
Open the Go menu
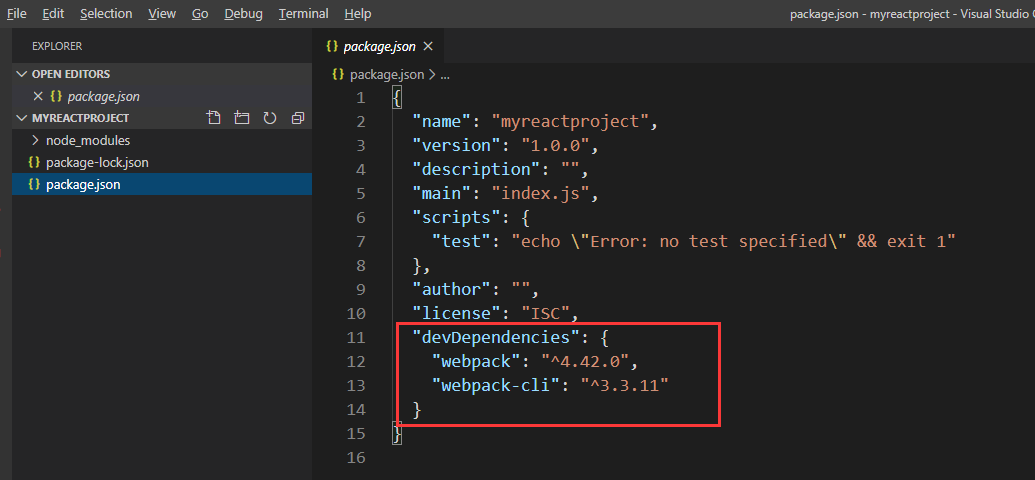(200, 13)
